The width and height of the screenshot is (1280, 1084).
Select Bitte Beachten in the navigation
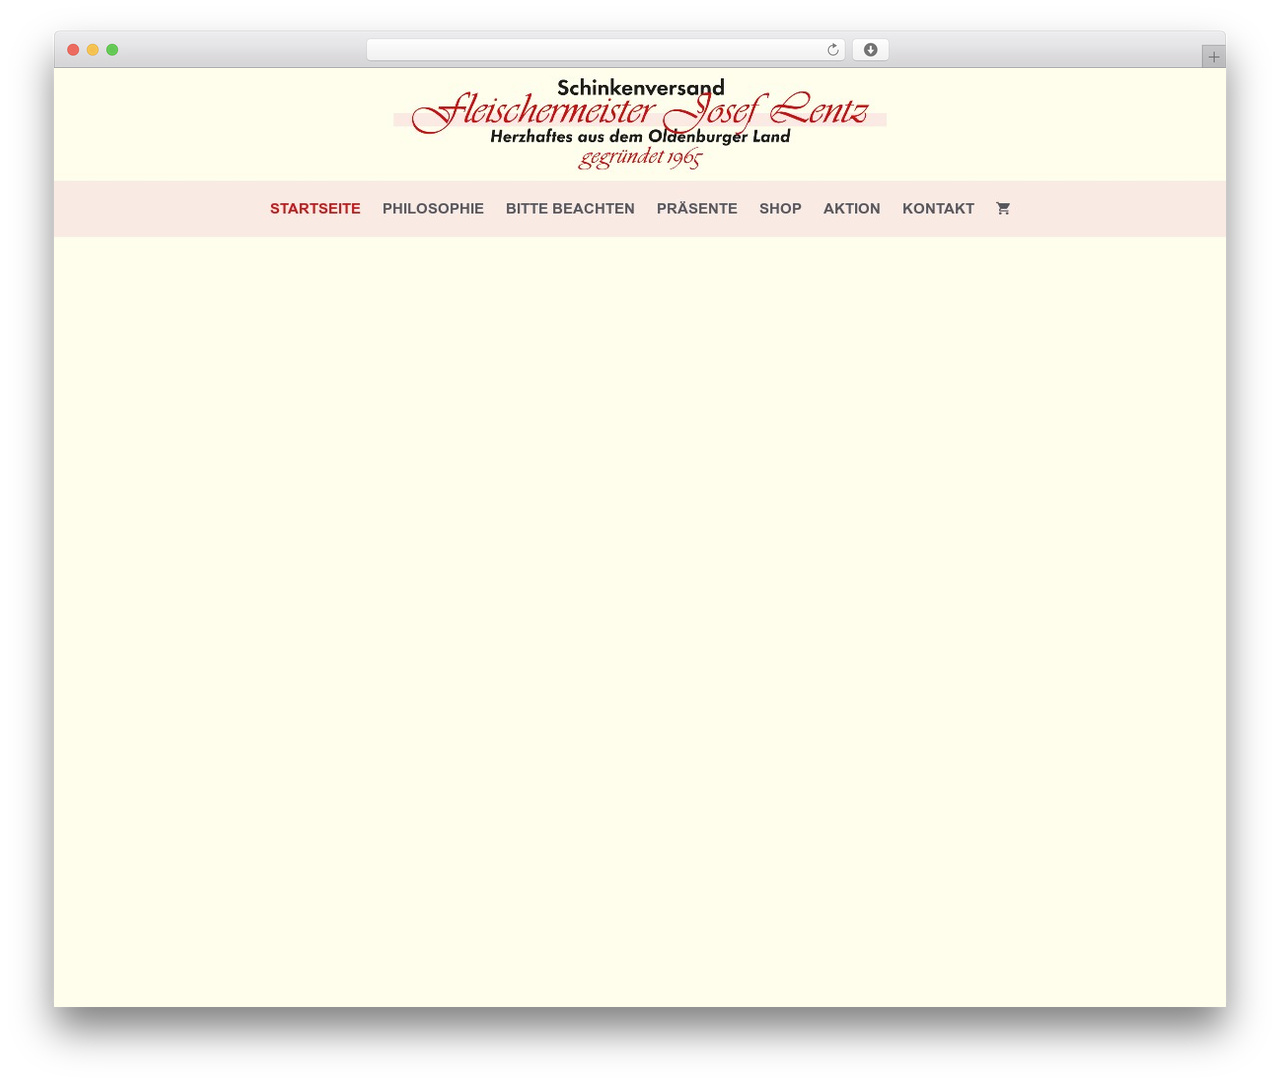pos(570,208)
